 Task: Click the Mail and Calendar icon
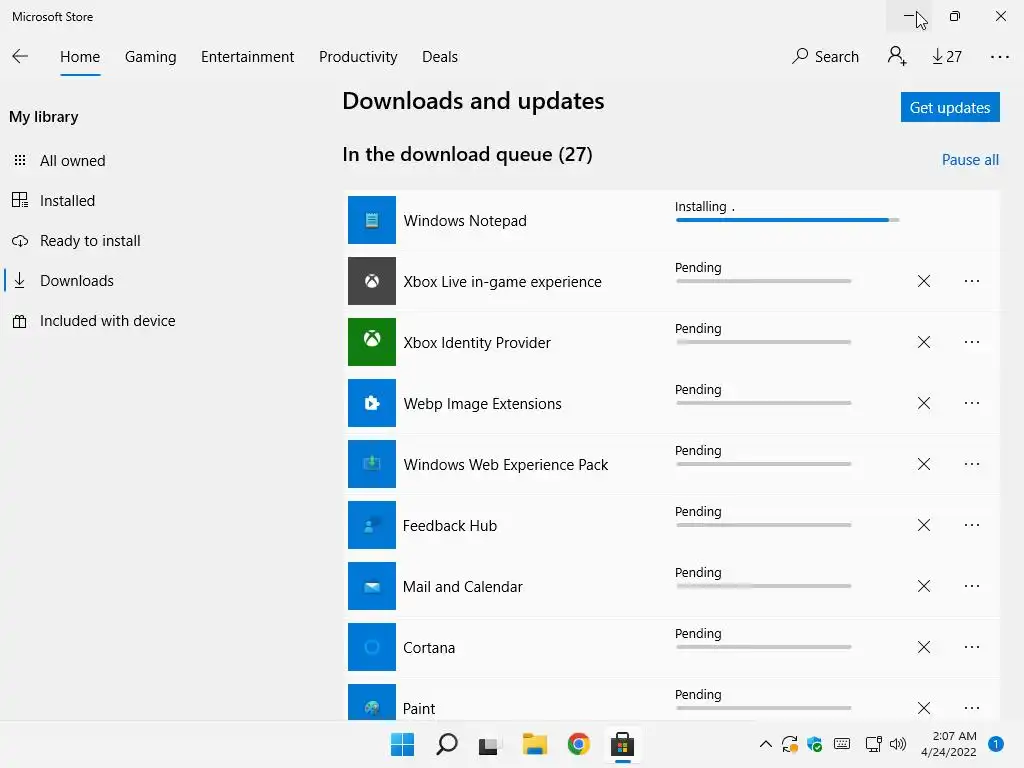(372, 586)
